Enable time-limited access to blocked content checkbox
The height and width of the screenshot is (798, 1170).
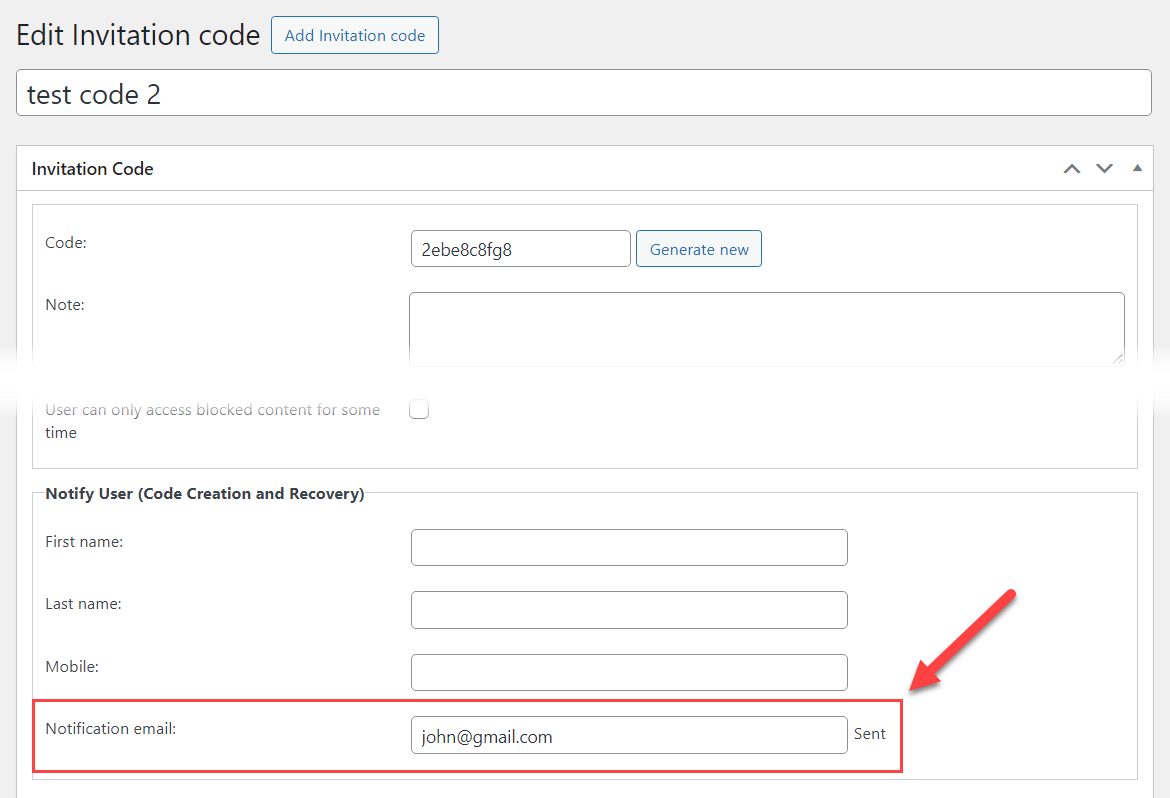pyautogui.click(x=419, y=409)
